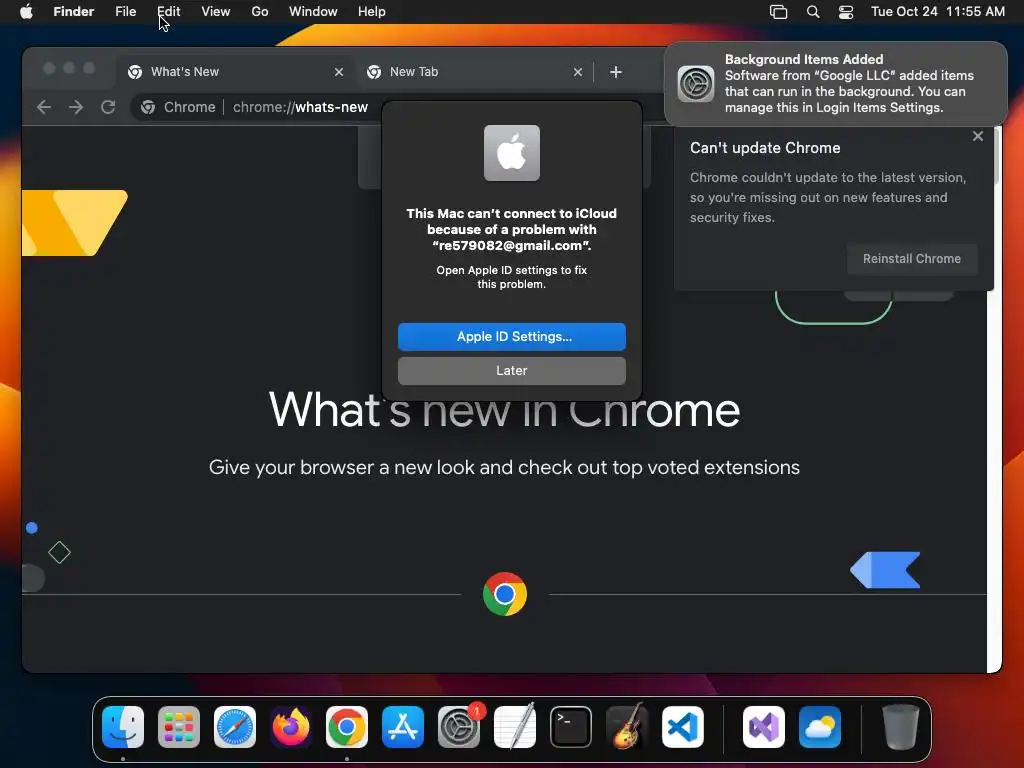
Task: Open Launchpad from the Dock
Action: click(179, 727)
